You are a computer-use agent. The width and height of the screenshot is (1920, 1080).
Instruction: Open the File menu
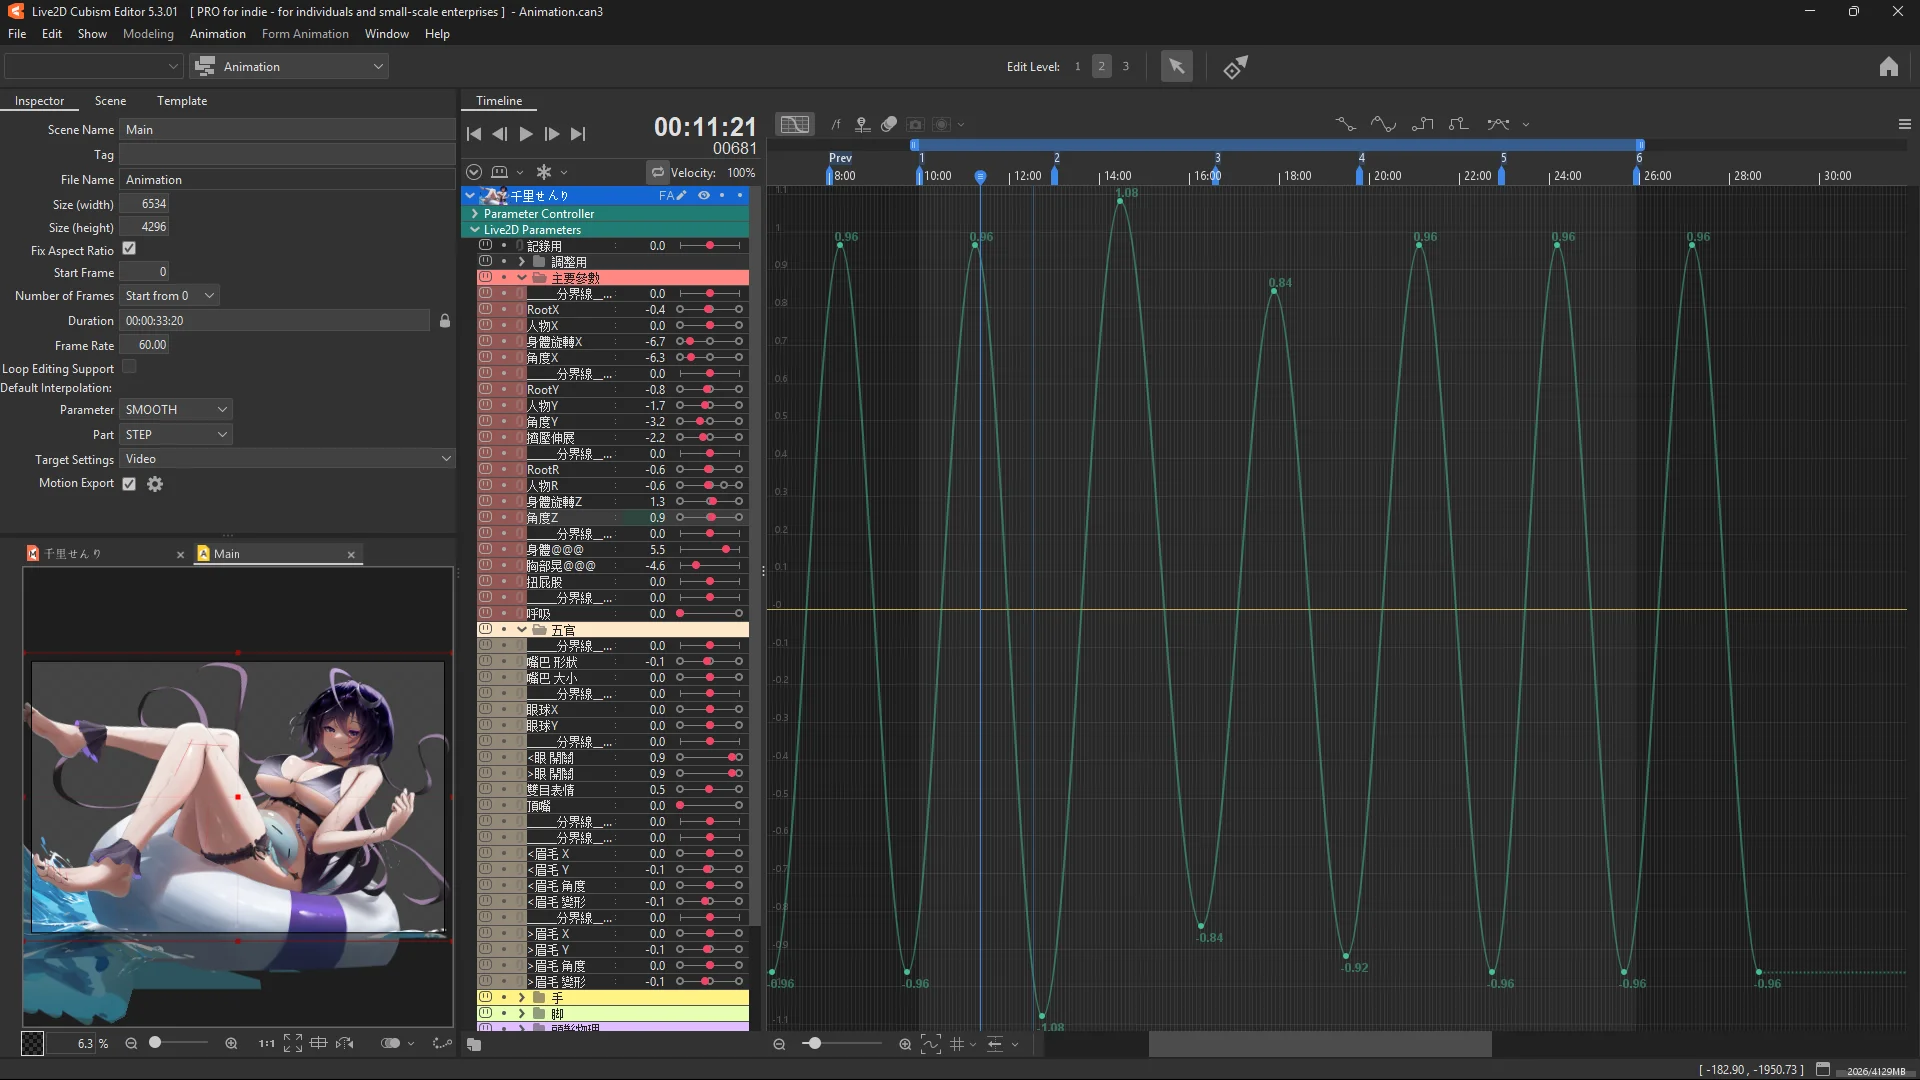tap(17, 34)
